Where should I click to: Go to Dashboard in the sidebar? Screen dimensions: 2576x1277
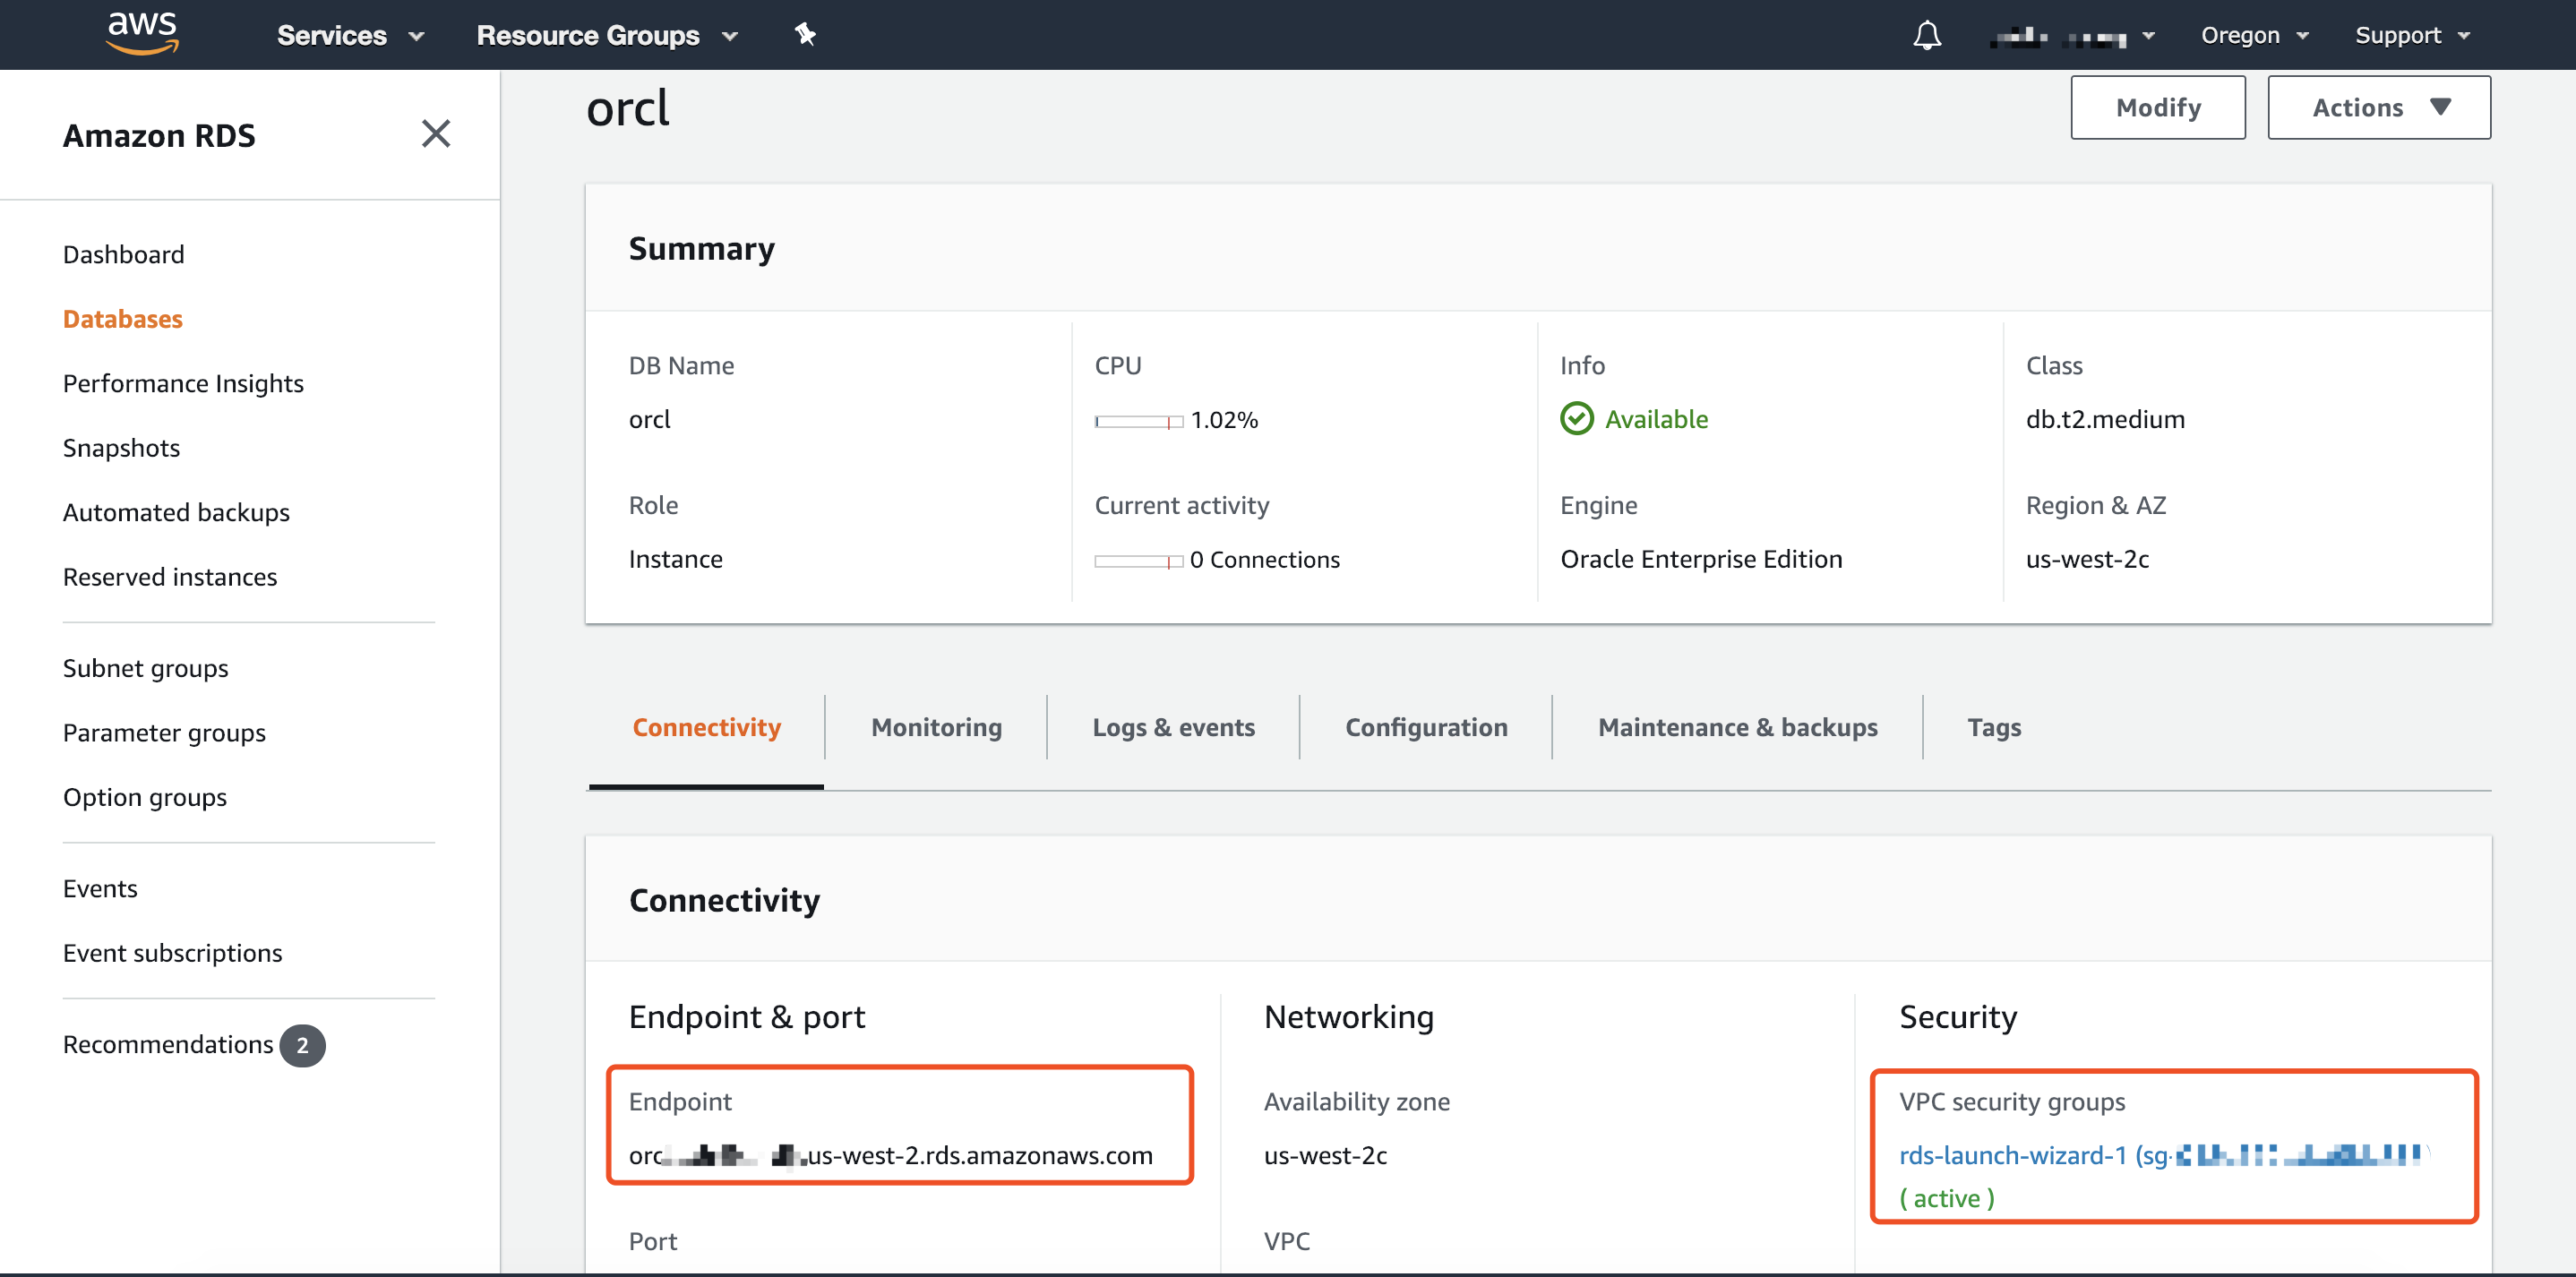[123, 254]
